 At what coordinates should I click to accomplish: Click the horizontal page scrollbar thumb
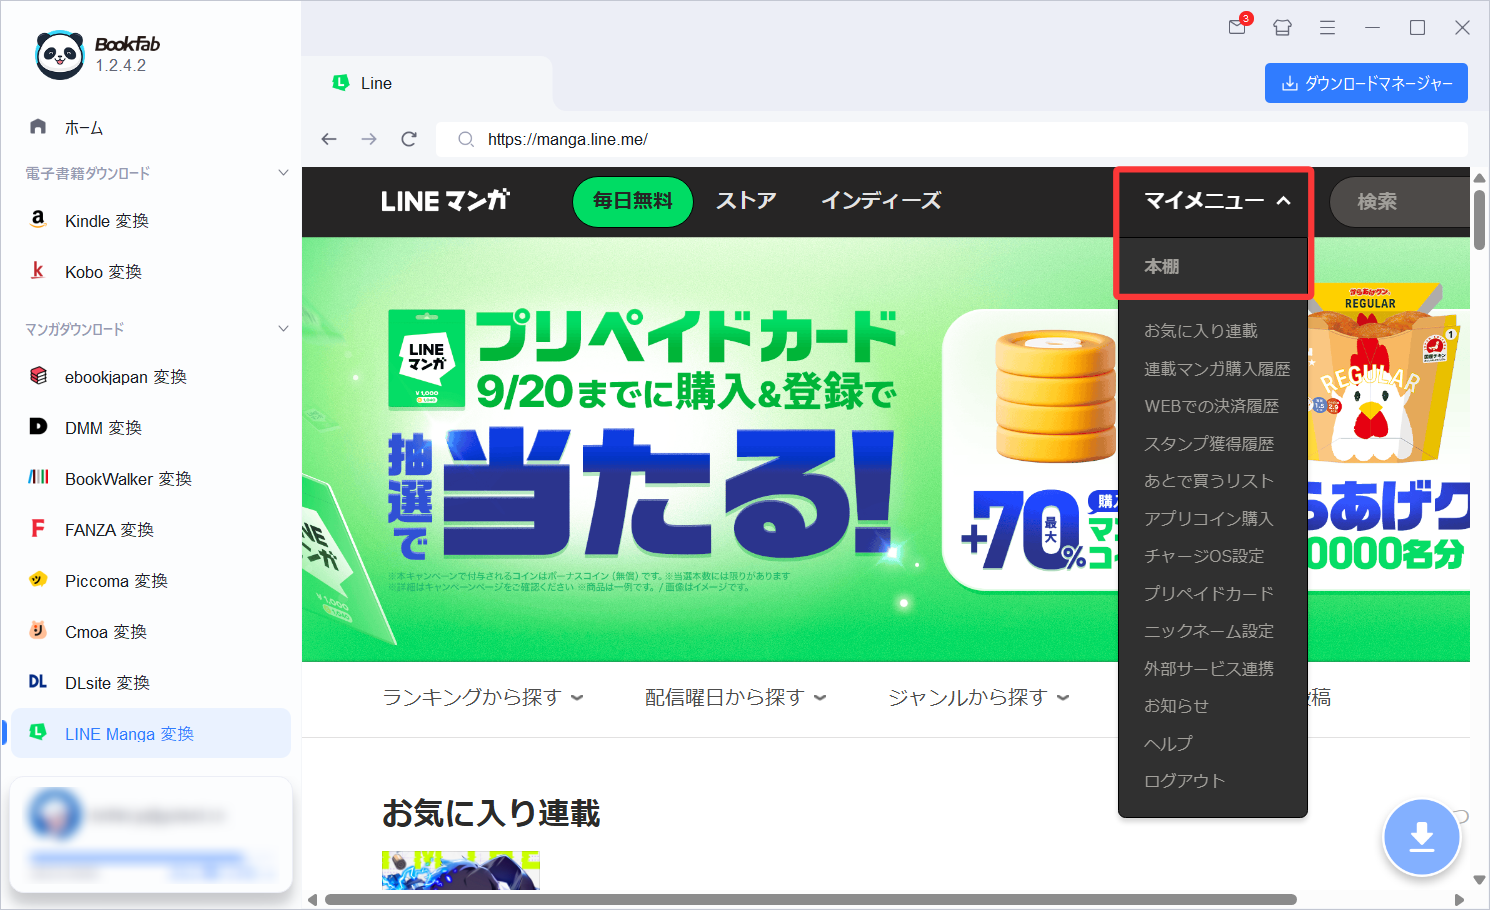pyautogui.click(x=810, y=899)
